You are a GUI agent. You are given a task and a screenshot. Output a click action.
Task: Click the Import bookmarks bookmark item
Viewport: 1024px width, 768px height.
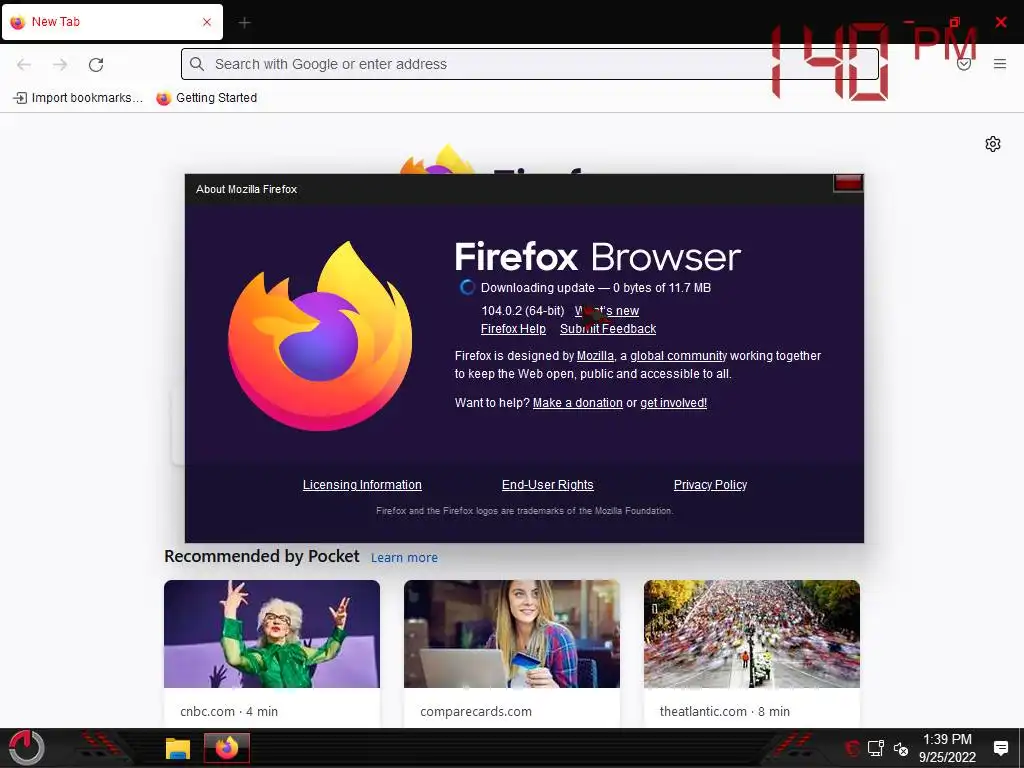pos(78,98)
